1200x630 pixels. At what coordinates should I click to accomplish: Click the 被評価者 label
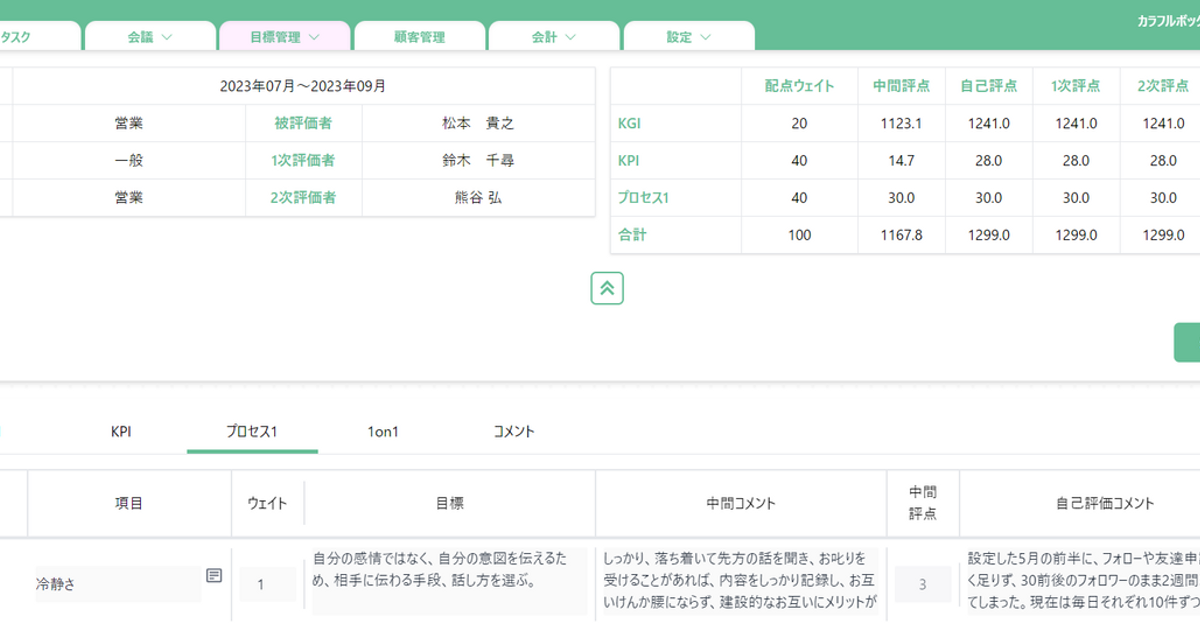point(303,123)
